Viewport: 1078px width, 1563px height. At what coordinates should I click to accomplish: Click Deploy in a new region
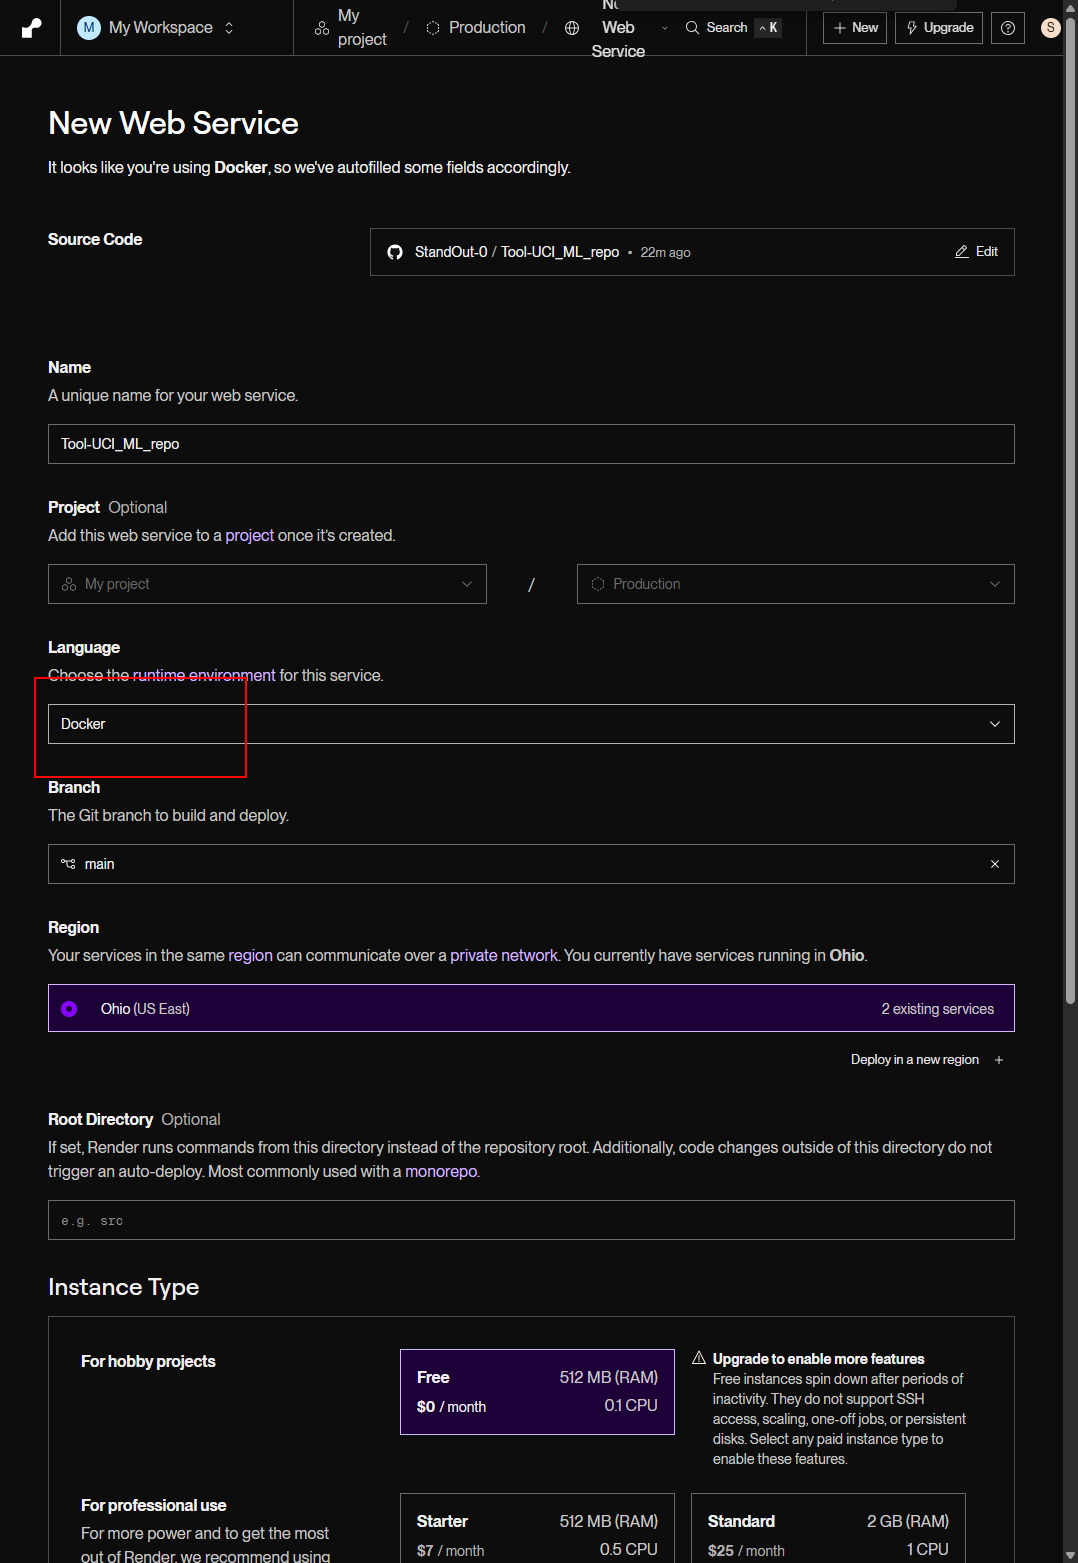tap(915, 1059)
